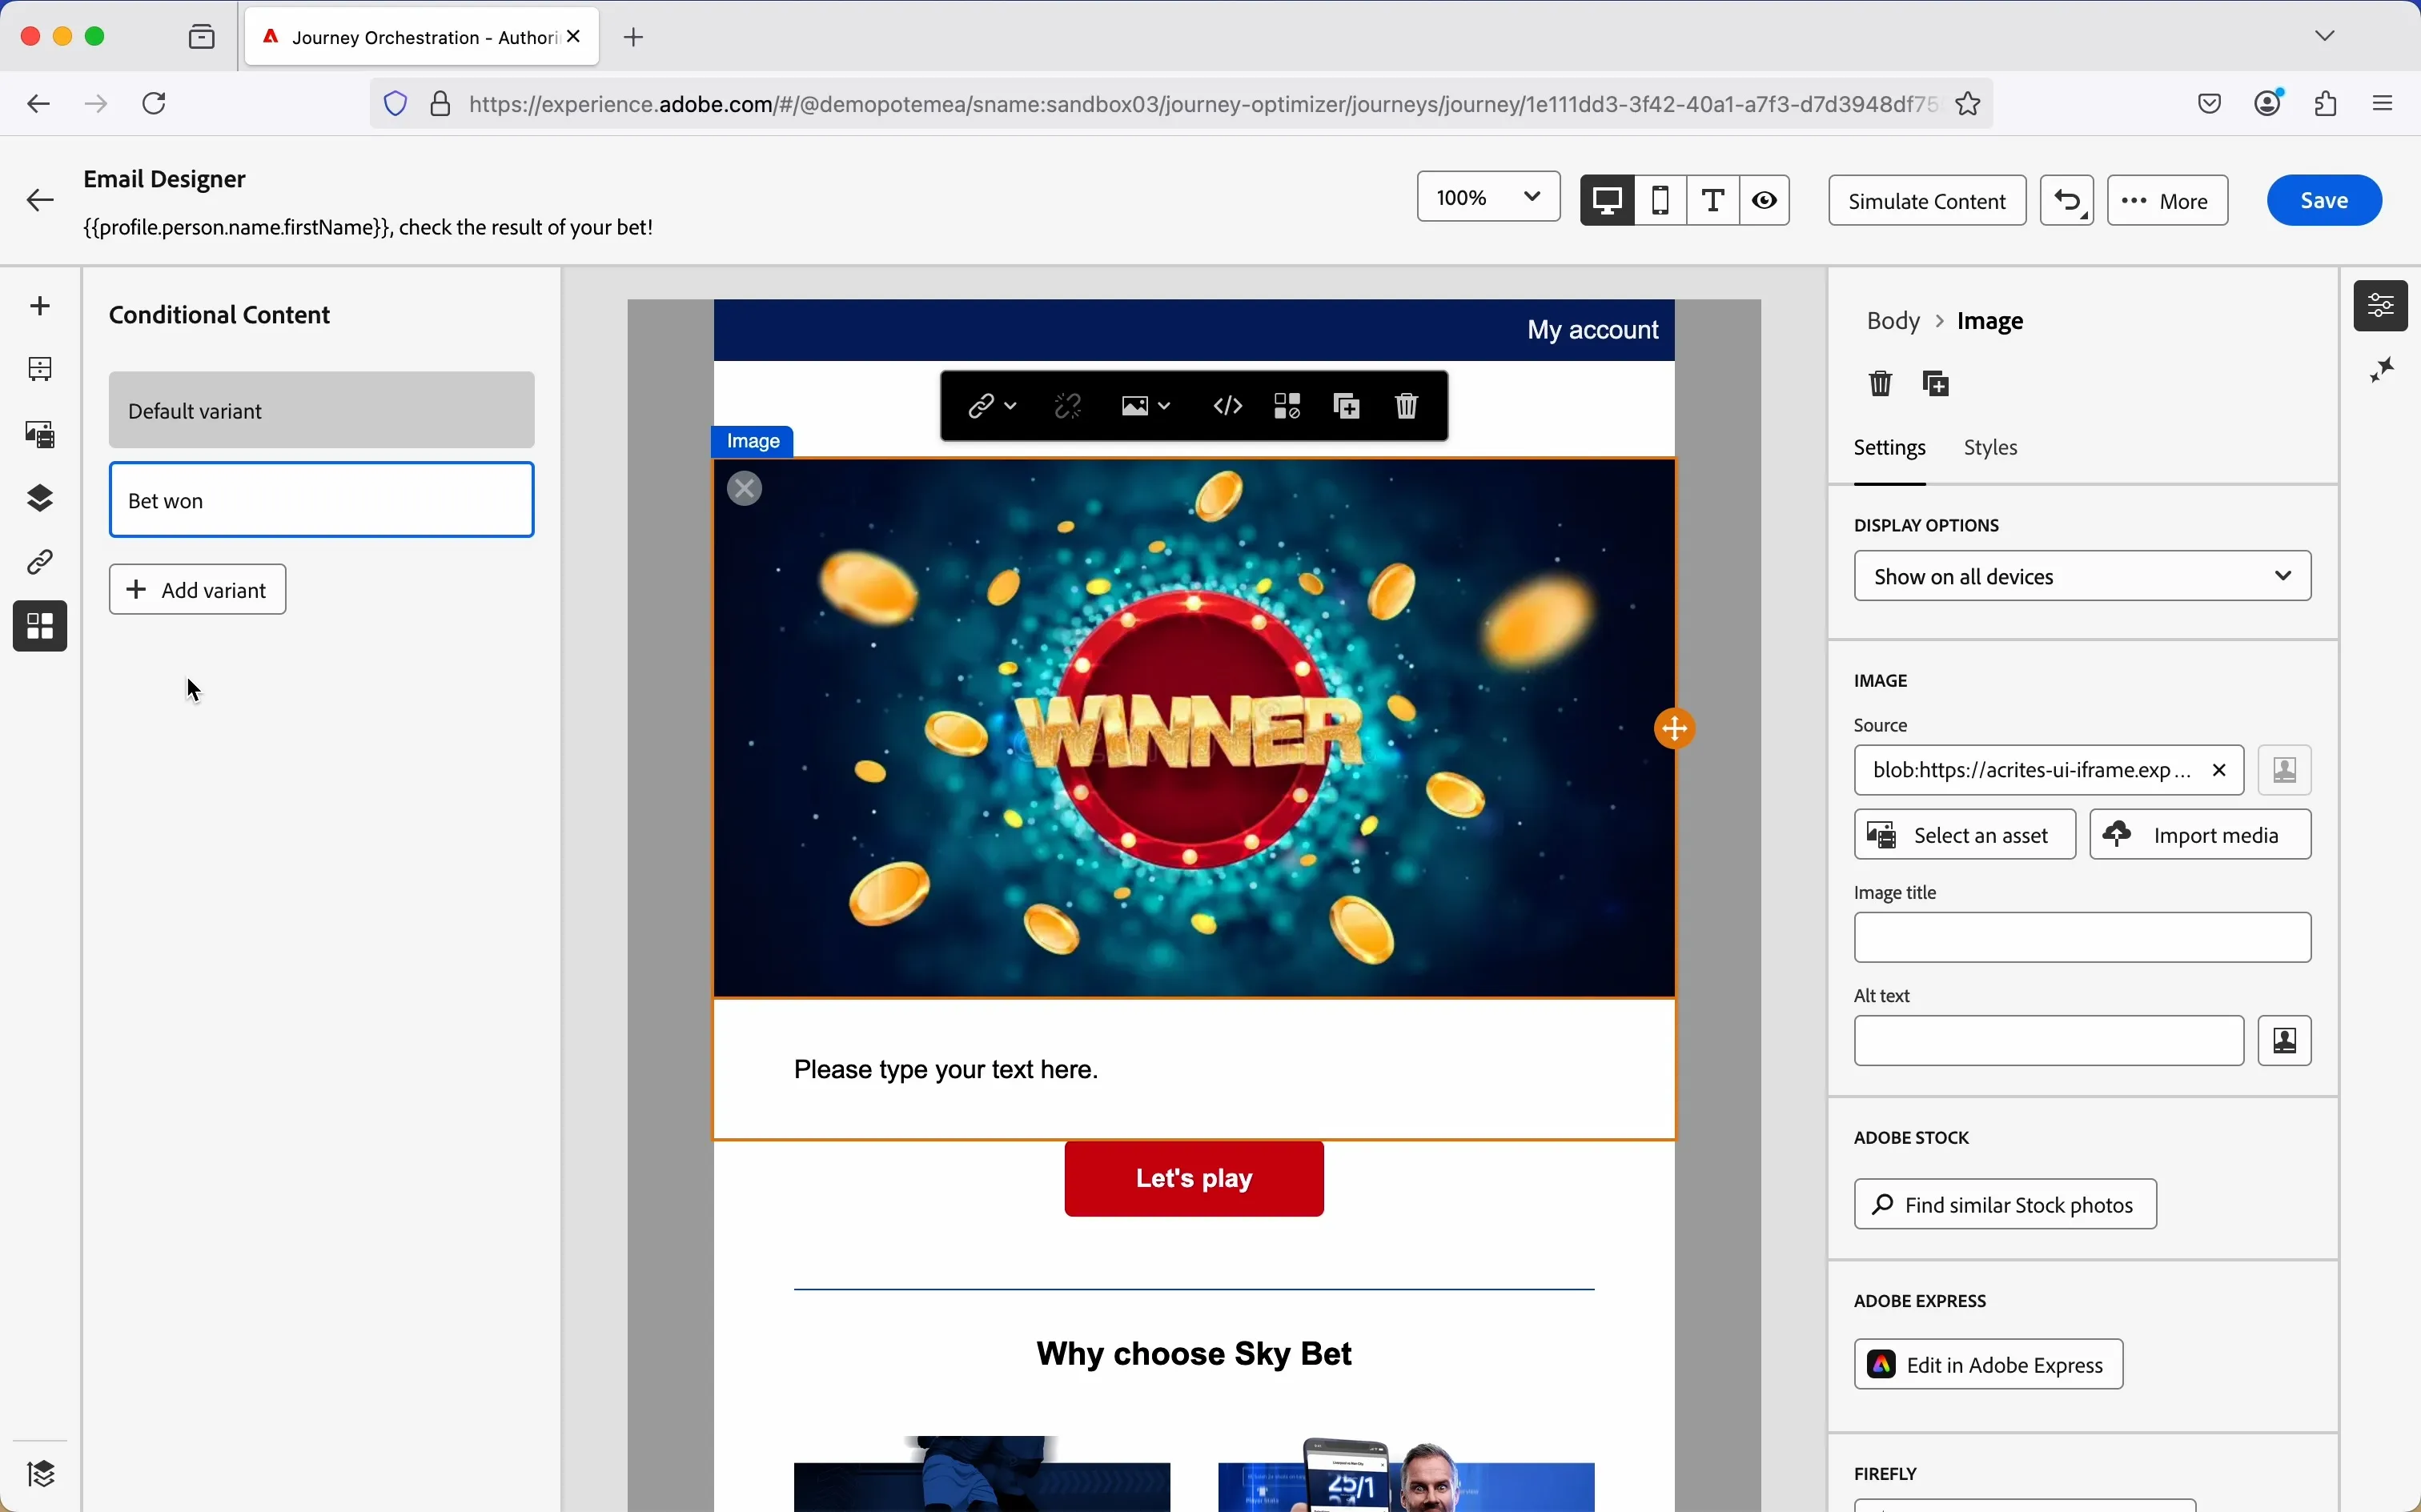The width and height of the screenshot is (2421, 1512).
Task: Click the Body breadcrumb link
Action: pyautogui.click(x=1894, y=322)
